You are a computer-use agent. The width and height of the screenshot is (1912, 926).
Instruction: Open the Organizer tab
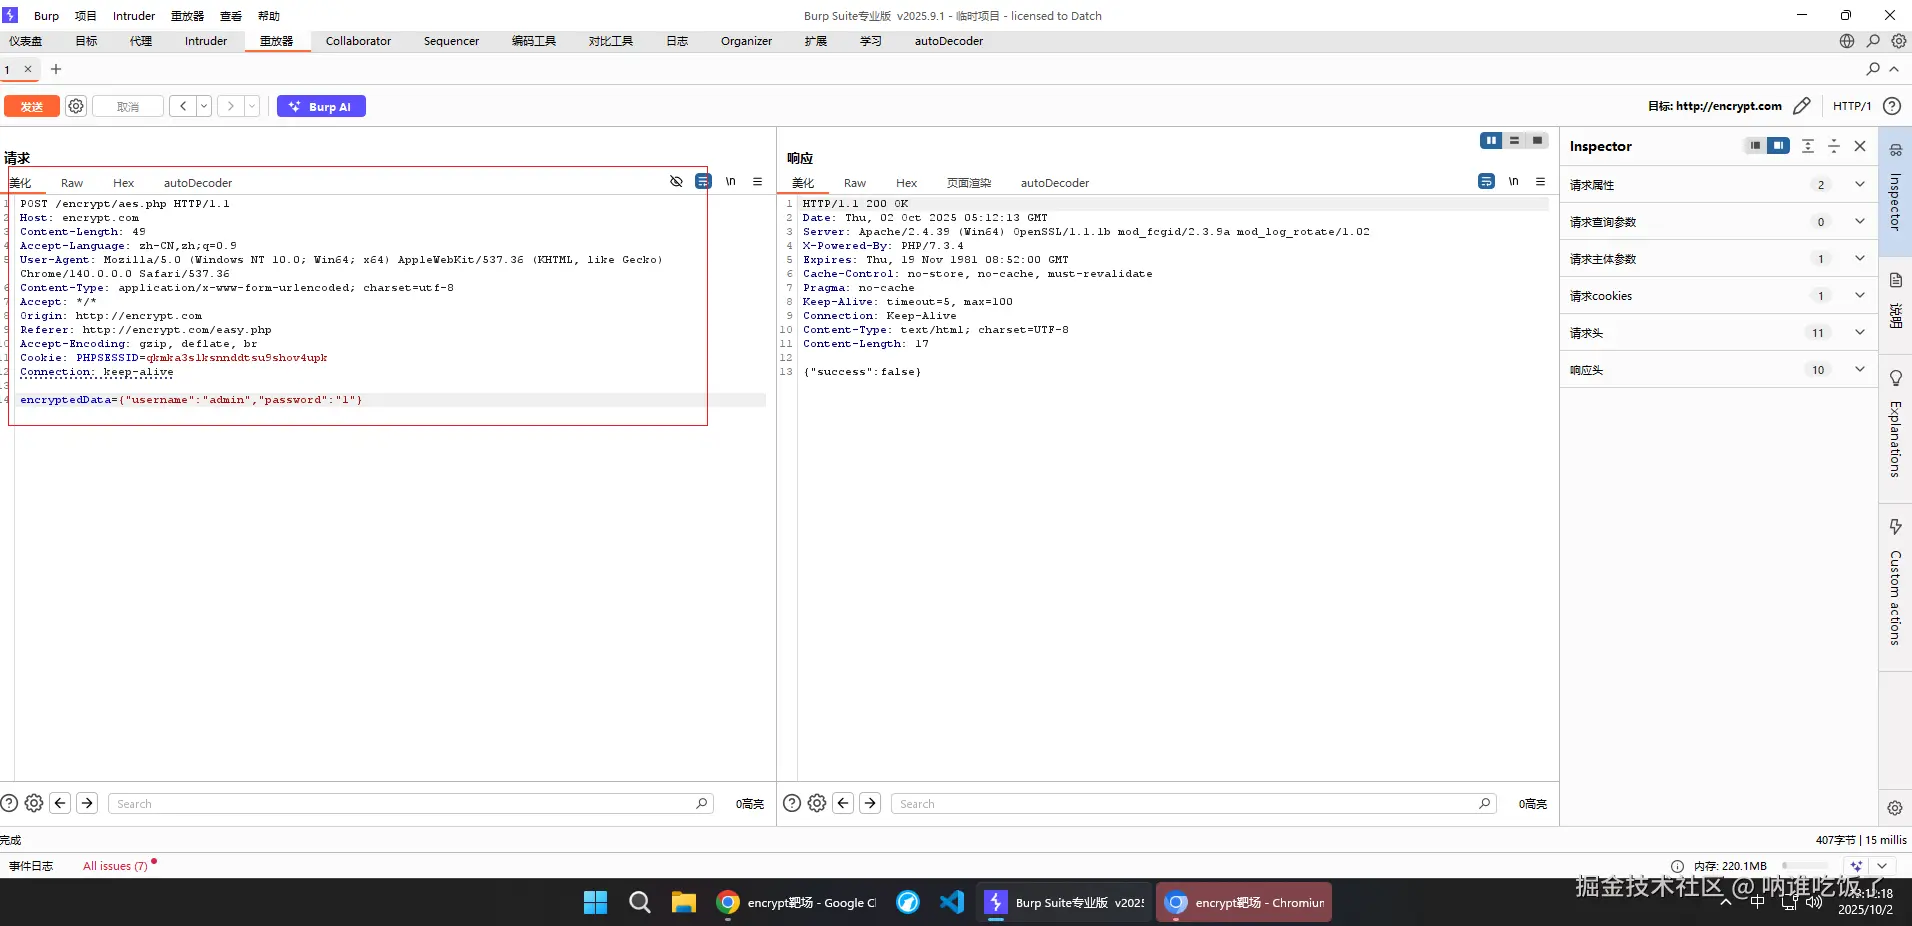[746, 41]
